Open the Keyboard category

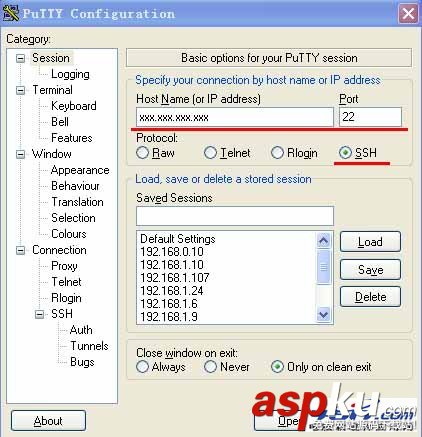click(x=74, y=106)
